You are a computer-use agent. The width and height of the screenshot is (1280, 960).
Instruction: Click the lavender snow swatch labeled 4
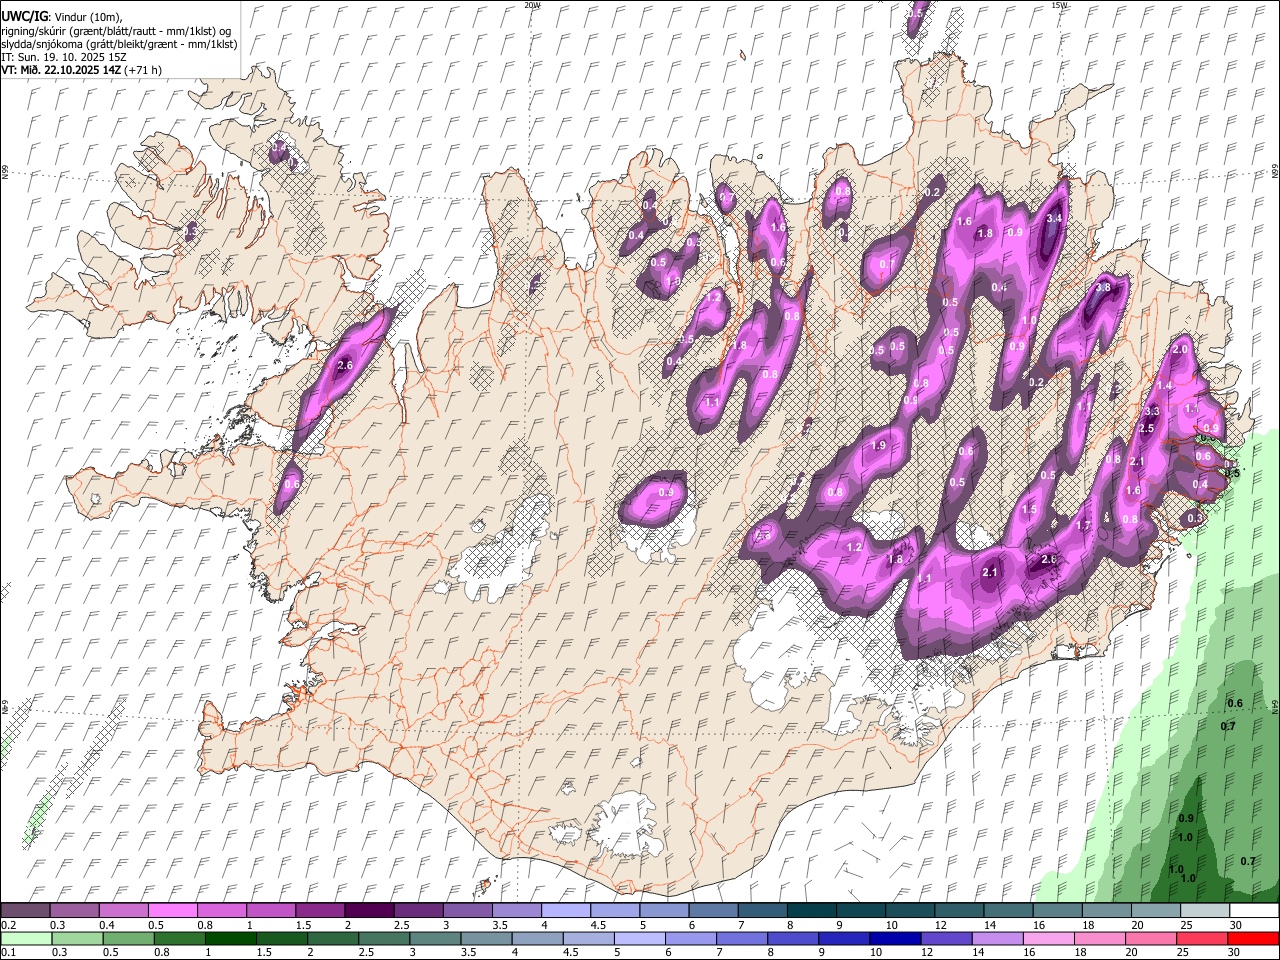click(x=564, y=910)
